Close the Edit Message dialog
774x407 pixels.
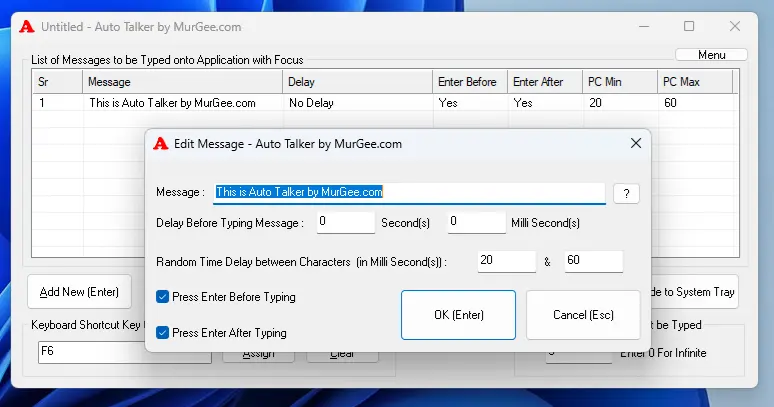(x=636, y=143)
